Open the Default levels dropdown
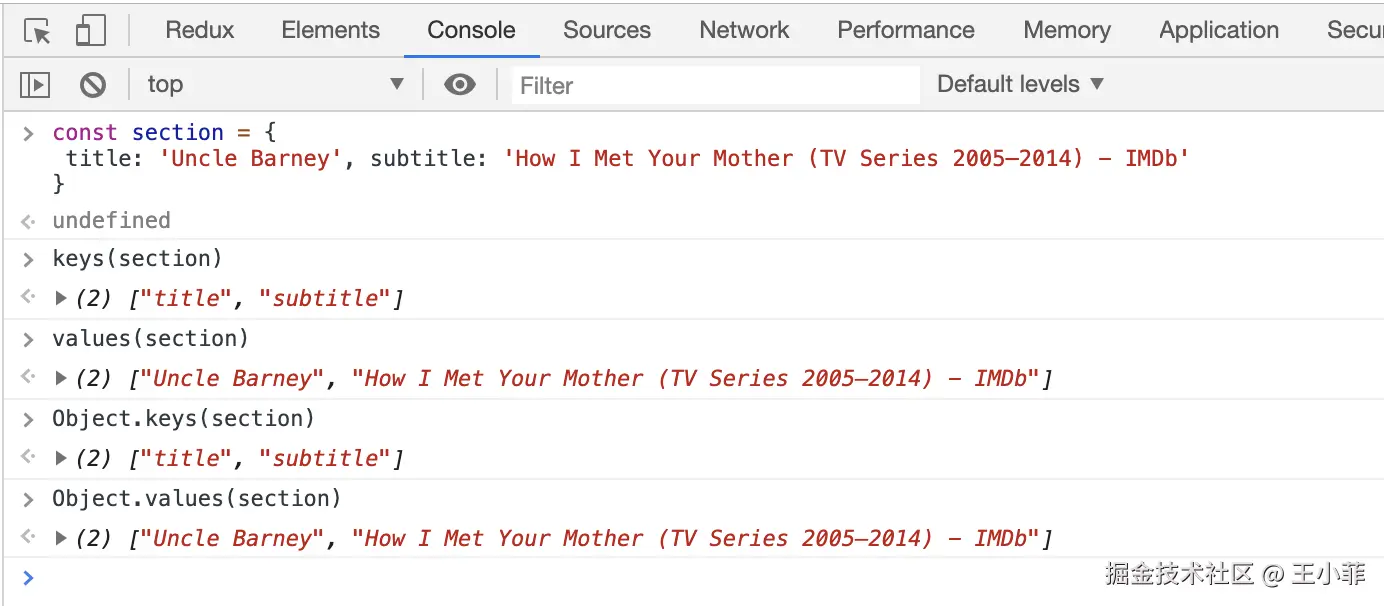Viewport: 1384px width, 606px height. pos(1020,85)
